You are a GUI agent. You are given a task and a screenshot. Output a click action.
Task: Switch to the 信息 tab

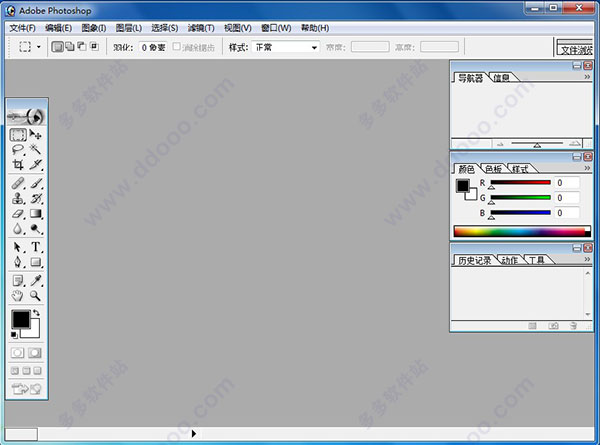501,78
